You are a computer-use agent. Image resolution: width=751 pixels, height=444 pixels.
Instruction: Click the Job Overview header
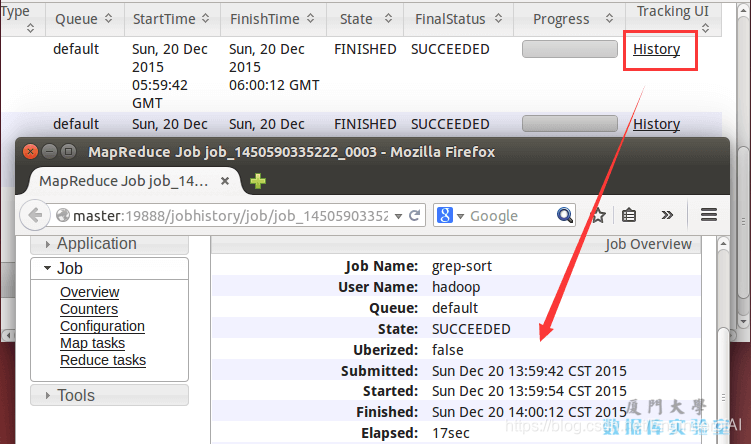648,244
